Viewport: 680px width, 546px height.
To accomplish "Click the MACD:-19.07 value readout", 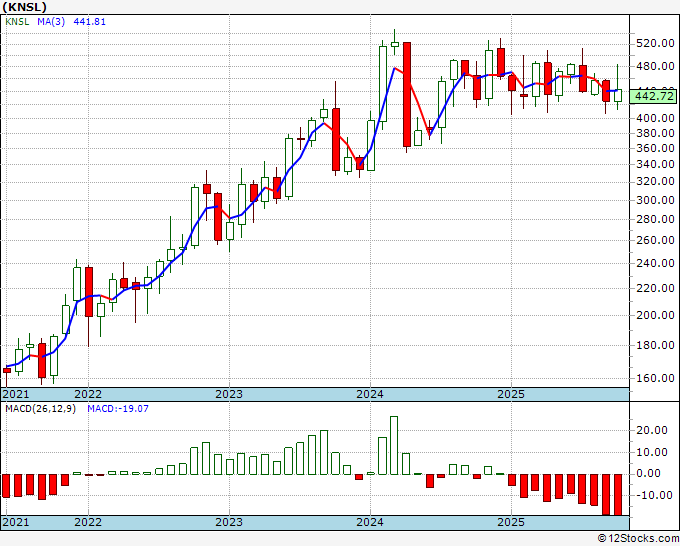I will coord(118,409).
